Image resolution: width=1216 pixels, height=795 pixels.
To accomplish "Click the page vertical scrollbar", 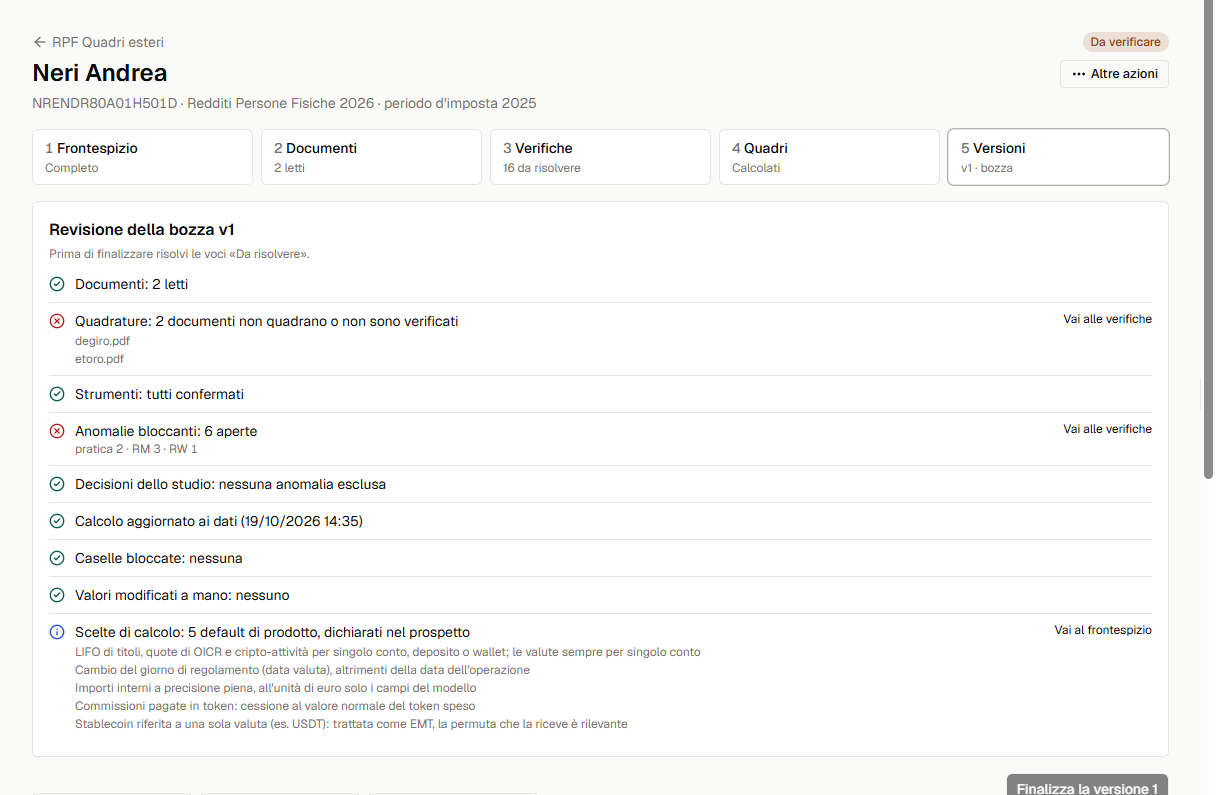I will coord(1208,240).
